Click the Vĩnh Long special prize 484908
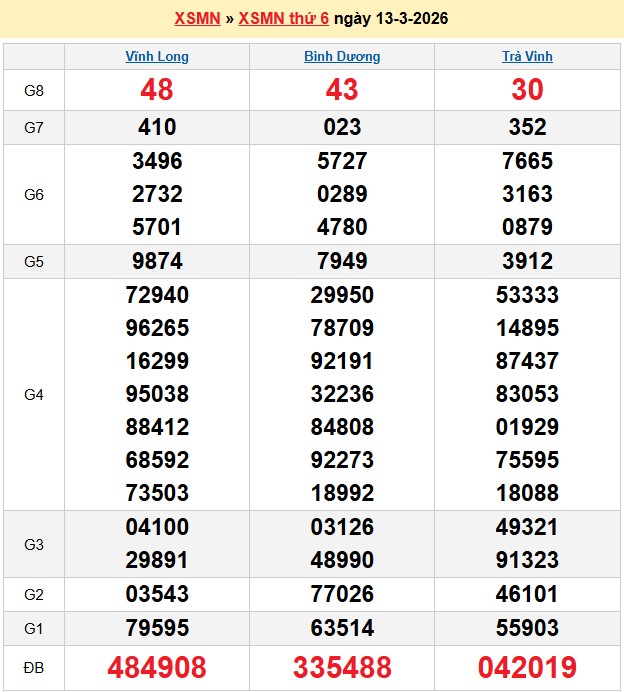This screenshot has height=692, width=624. [157, 667]
